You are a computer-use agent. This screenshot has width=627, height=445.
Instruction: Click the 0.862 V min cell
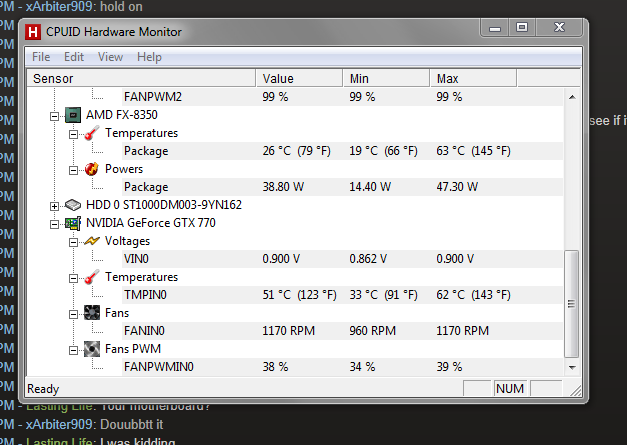(x=368, y=259)
